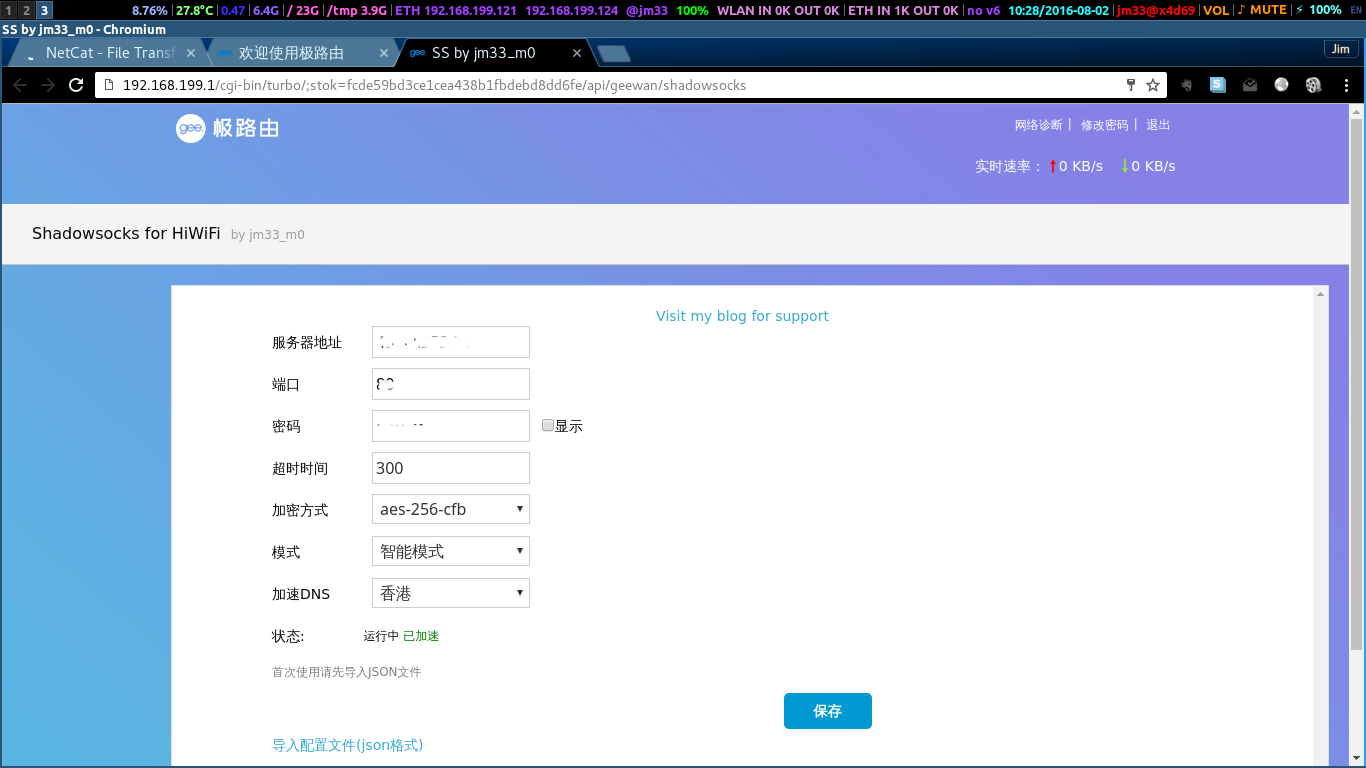Click the 退出 logout link
1366x768 pixels.
1158,125
